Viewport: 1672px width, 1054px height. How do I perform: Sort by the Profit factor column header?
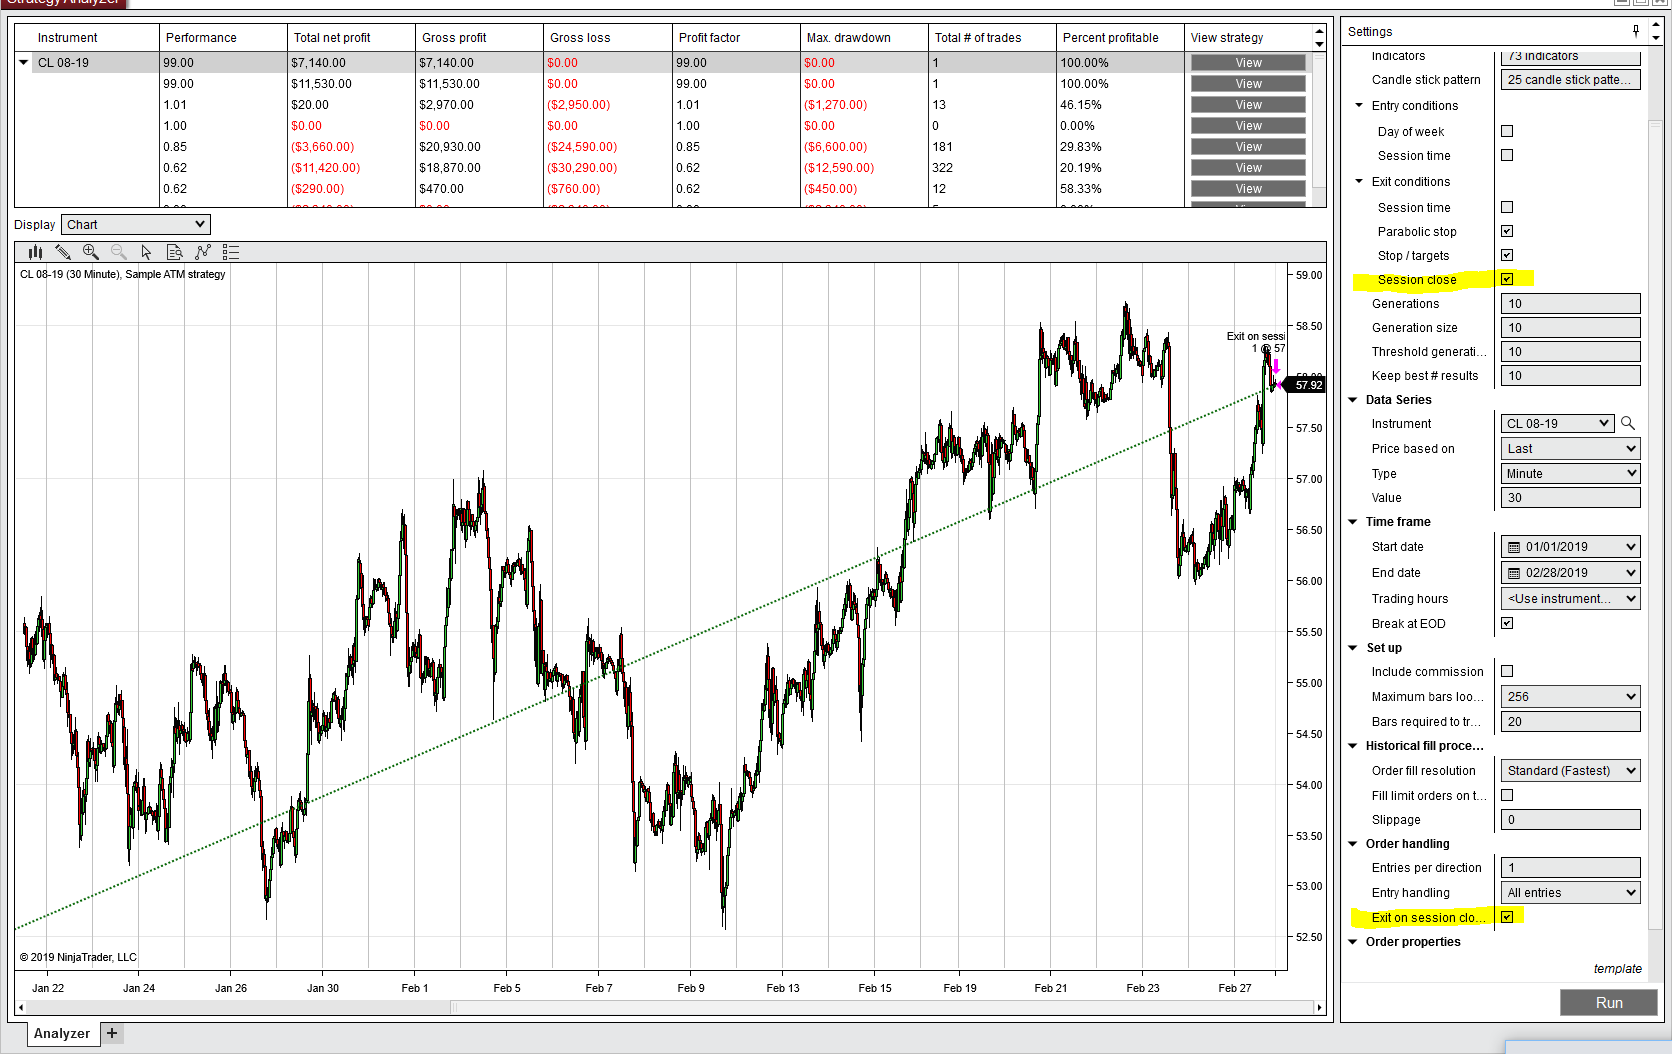(736, 38)
